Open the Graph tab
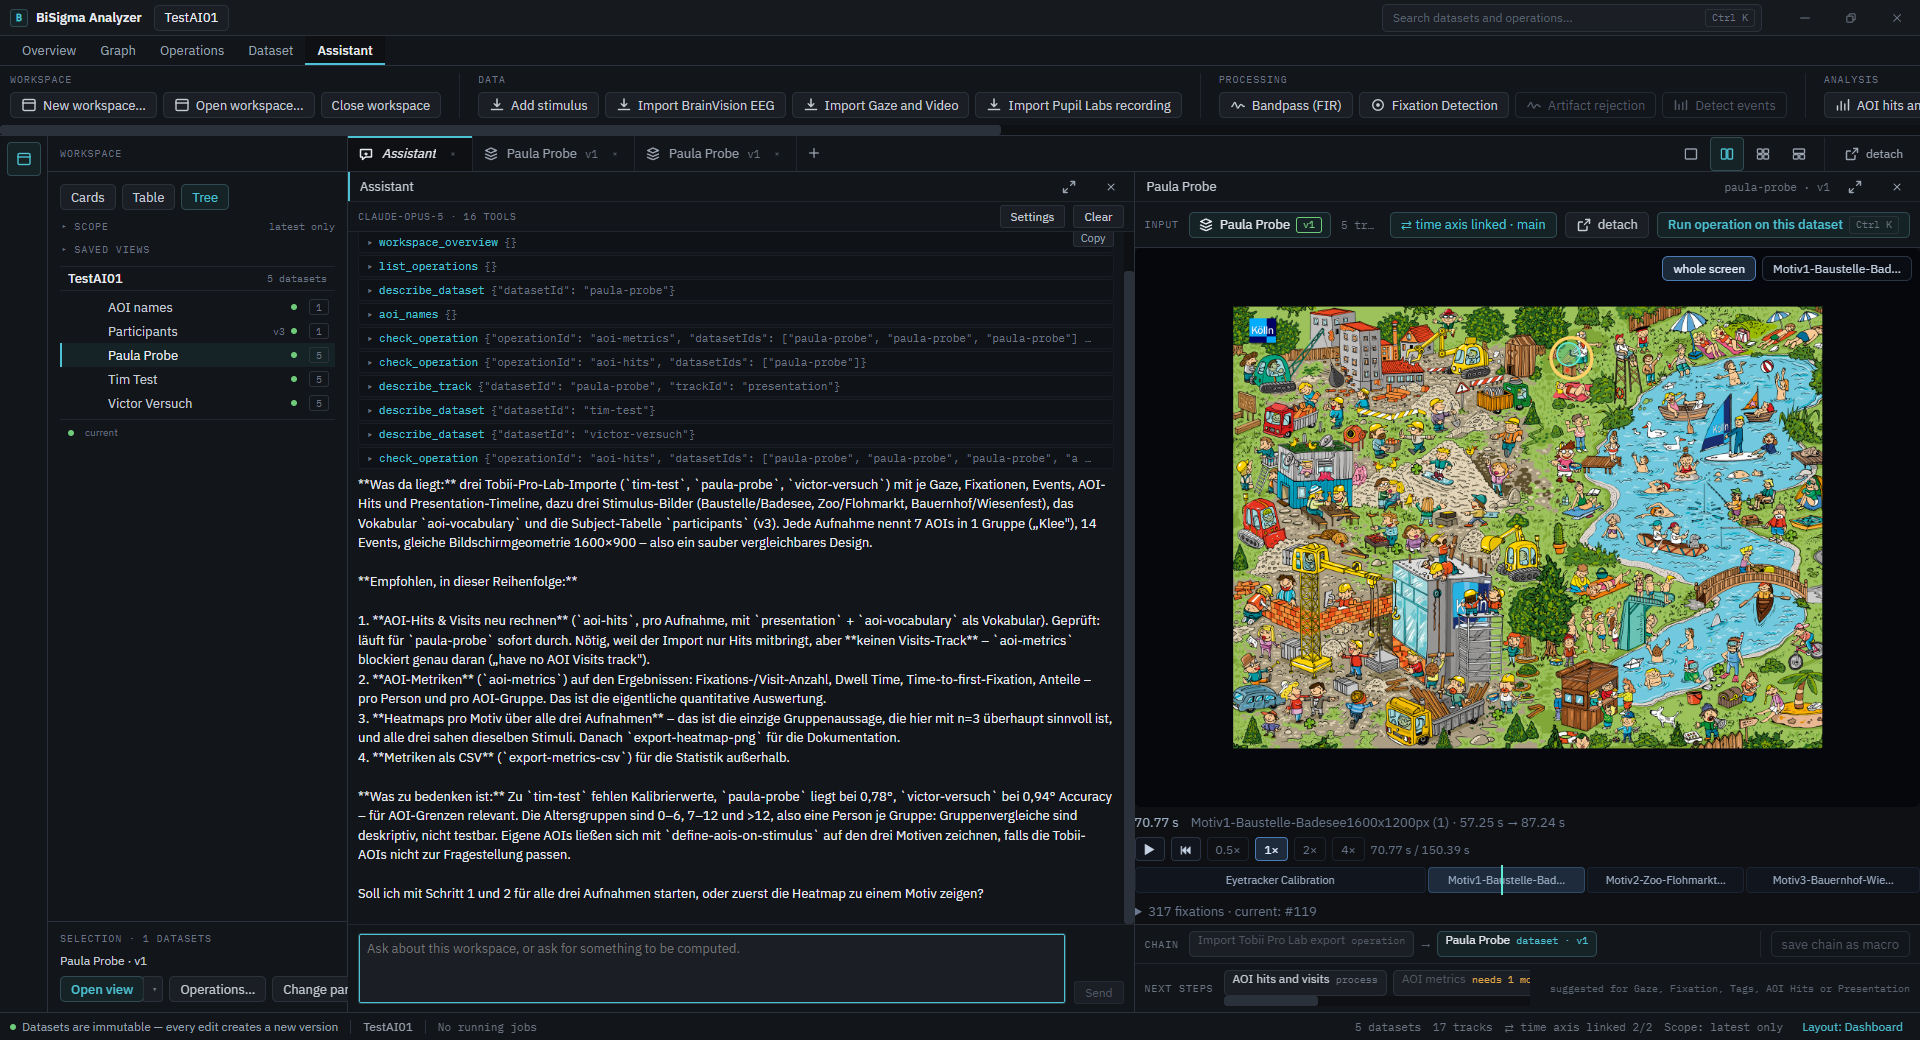Viewport: 1920px width, 1040px height. point(118,51)
